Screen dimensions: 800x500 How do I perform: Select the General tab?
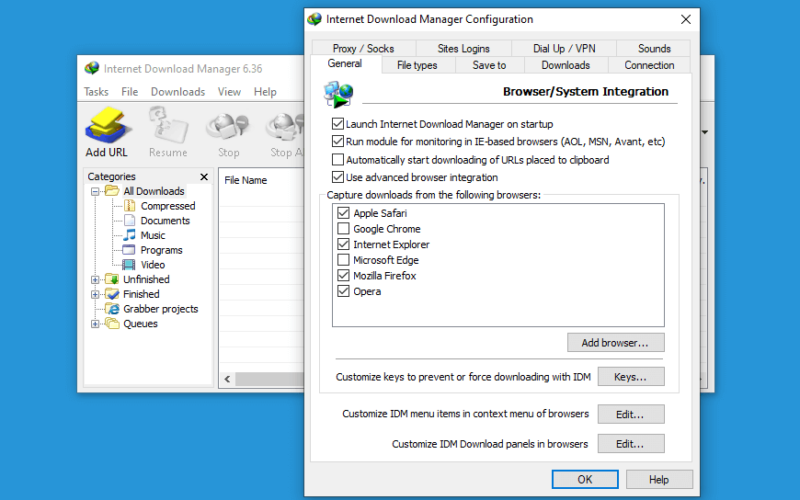point(345,64)
